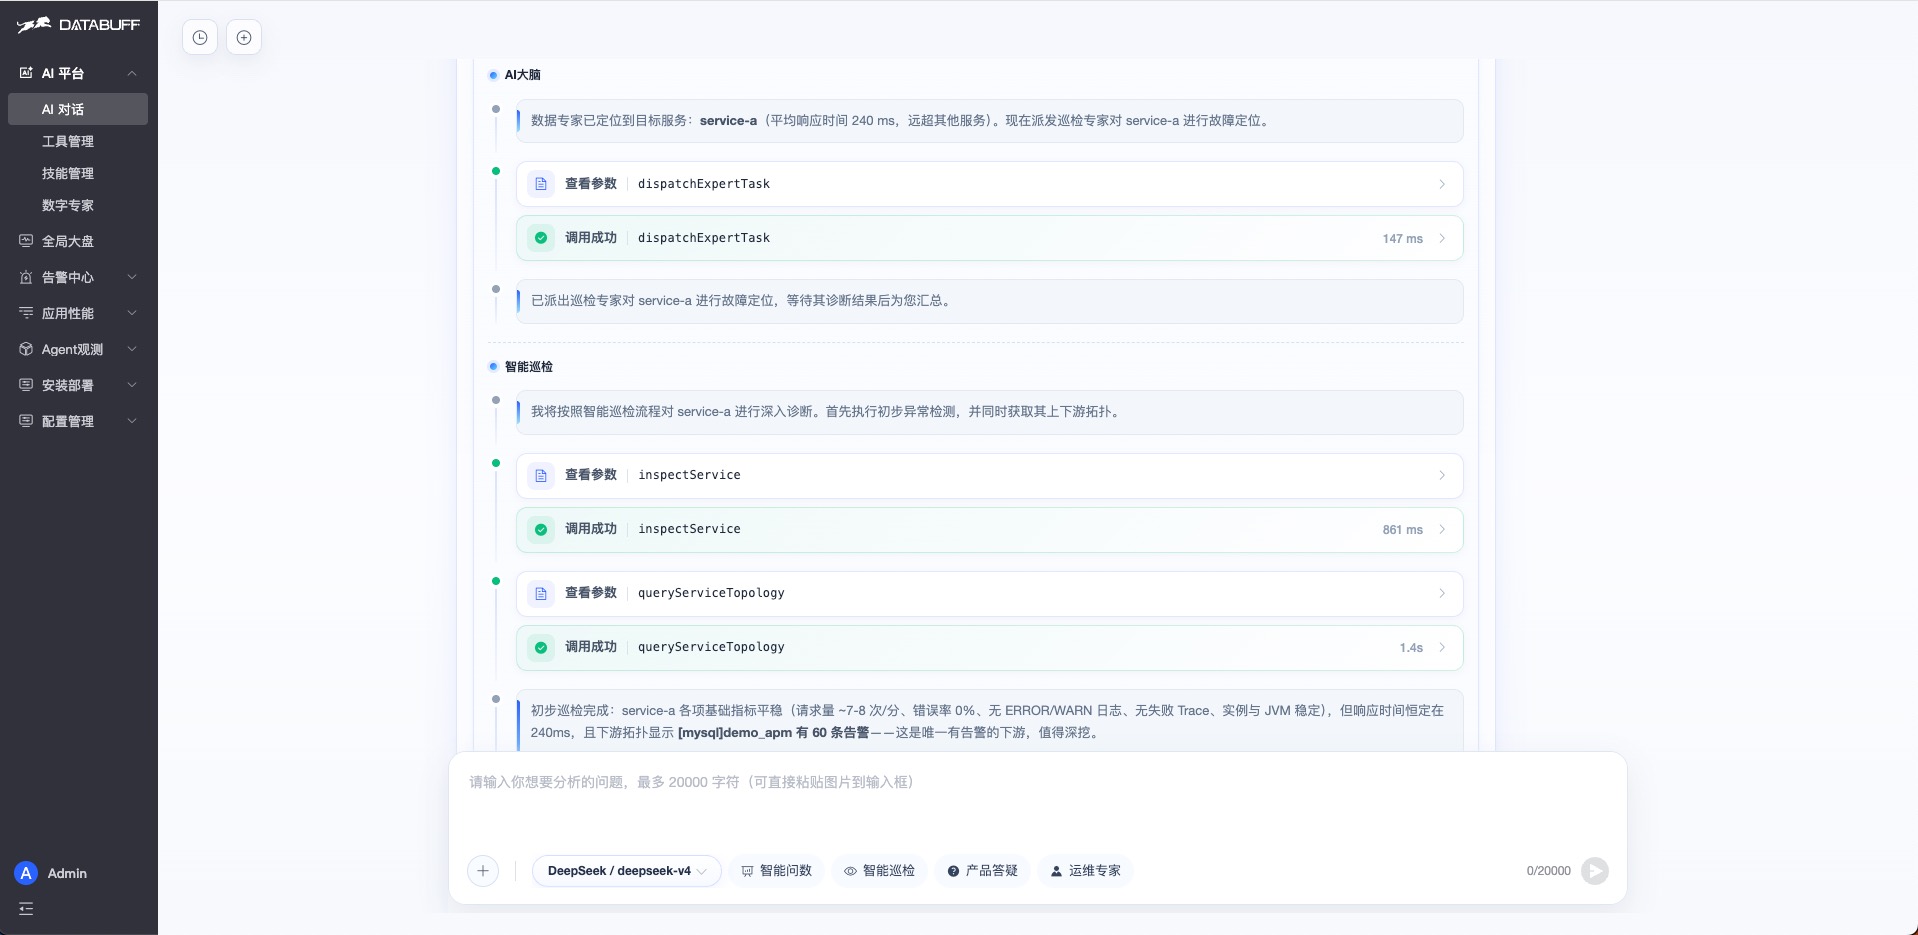Click the 安装部署 sidebar icon
The height and width of the screenshot is (935, 1918).
[x=26, y=385]
